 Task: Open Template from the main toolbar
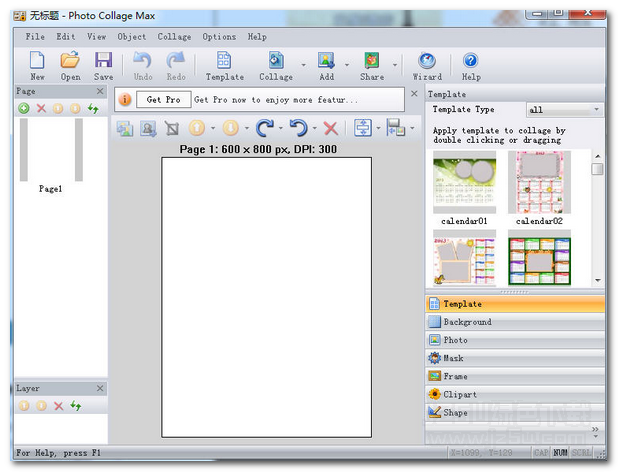pos(225,66)
